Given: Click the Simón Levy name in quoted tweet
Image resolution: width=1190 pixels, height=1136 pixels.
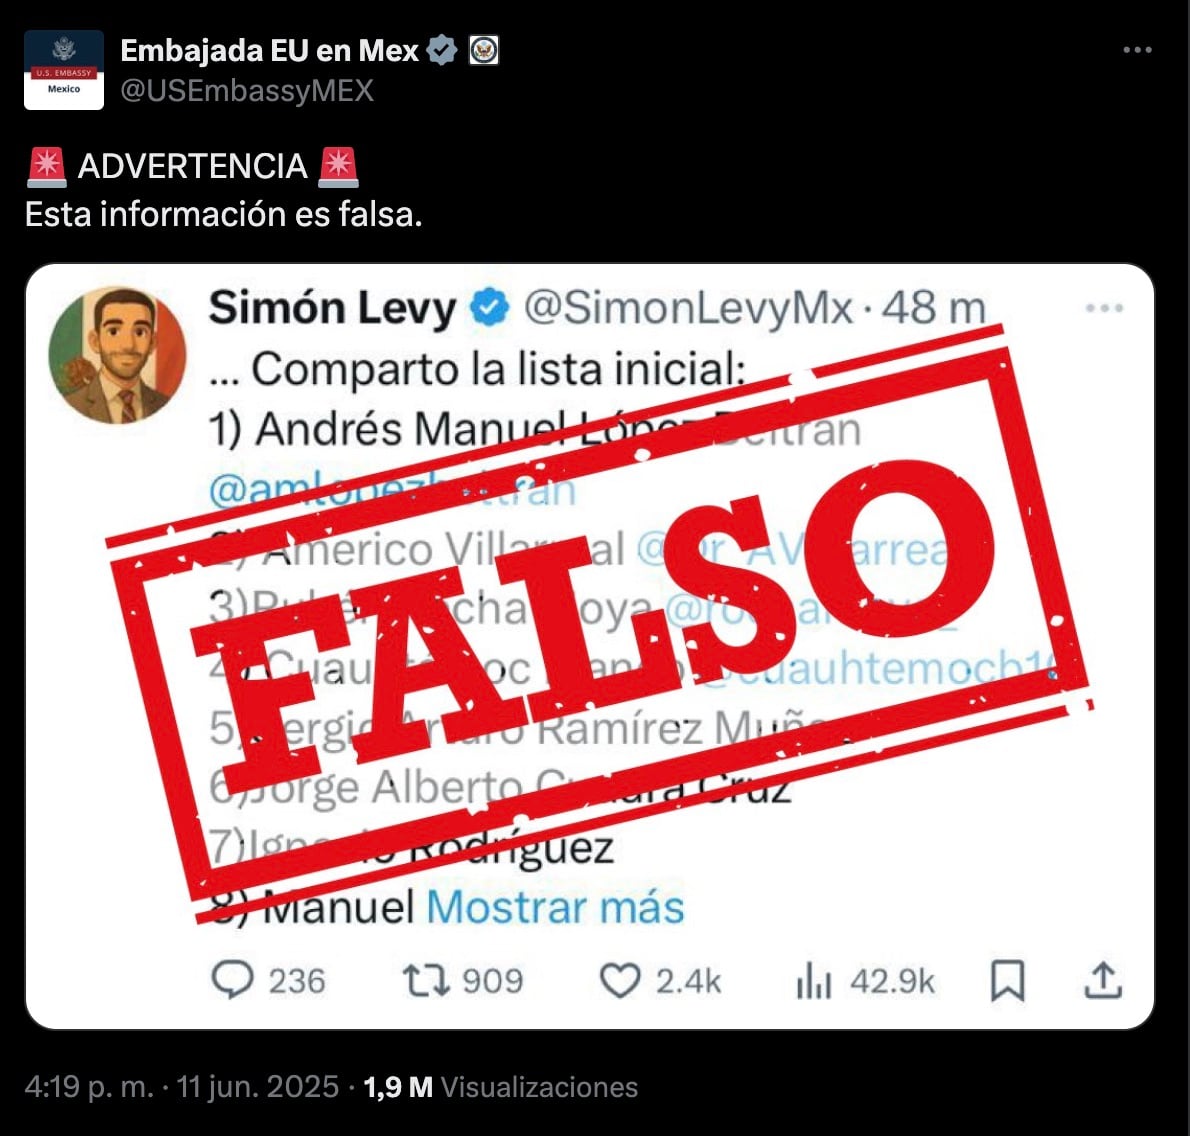Looking at the screenshot, I should 332,308.
